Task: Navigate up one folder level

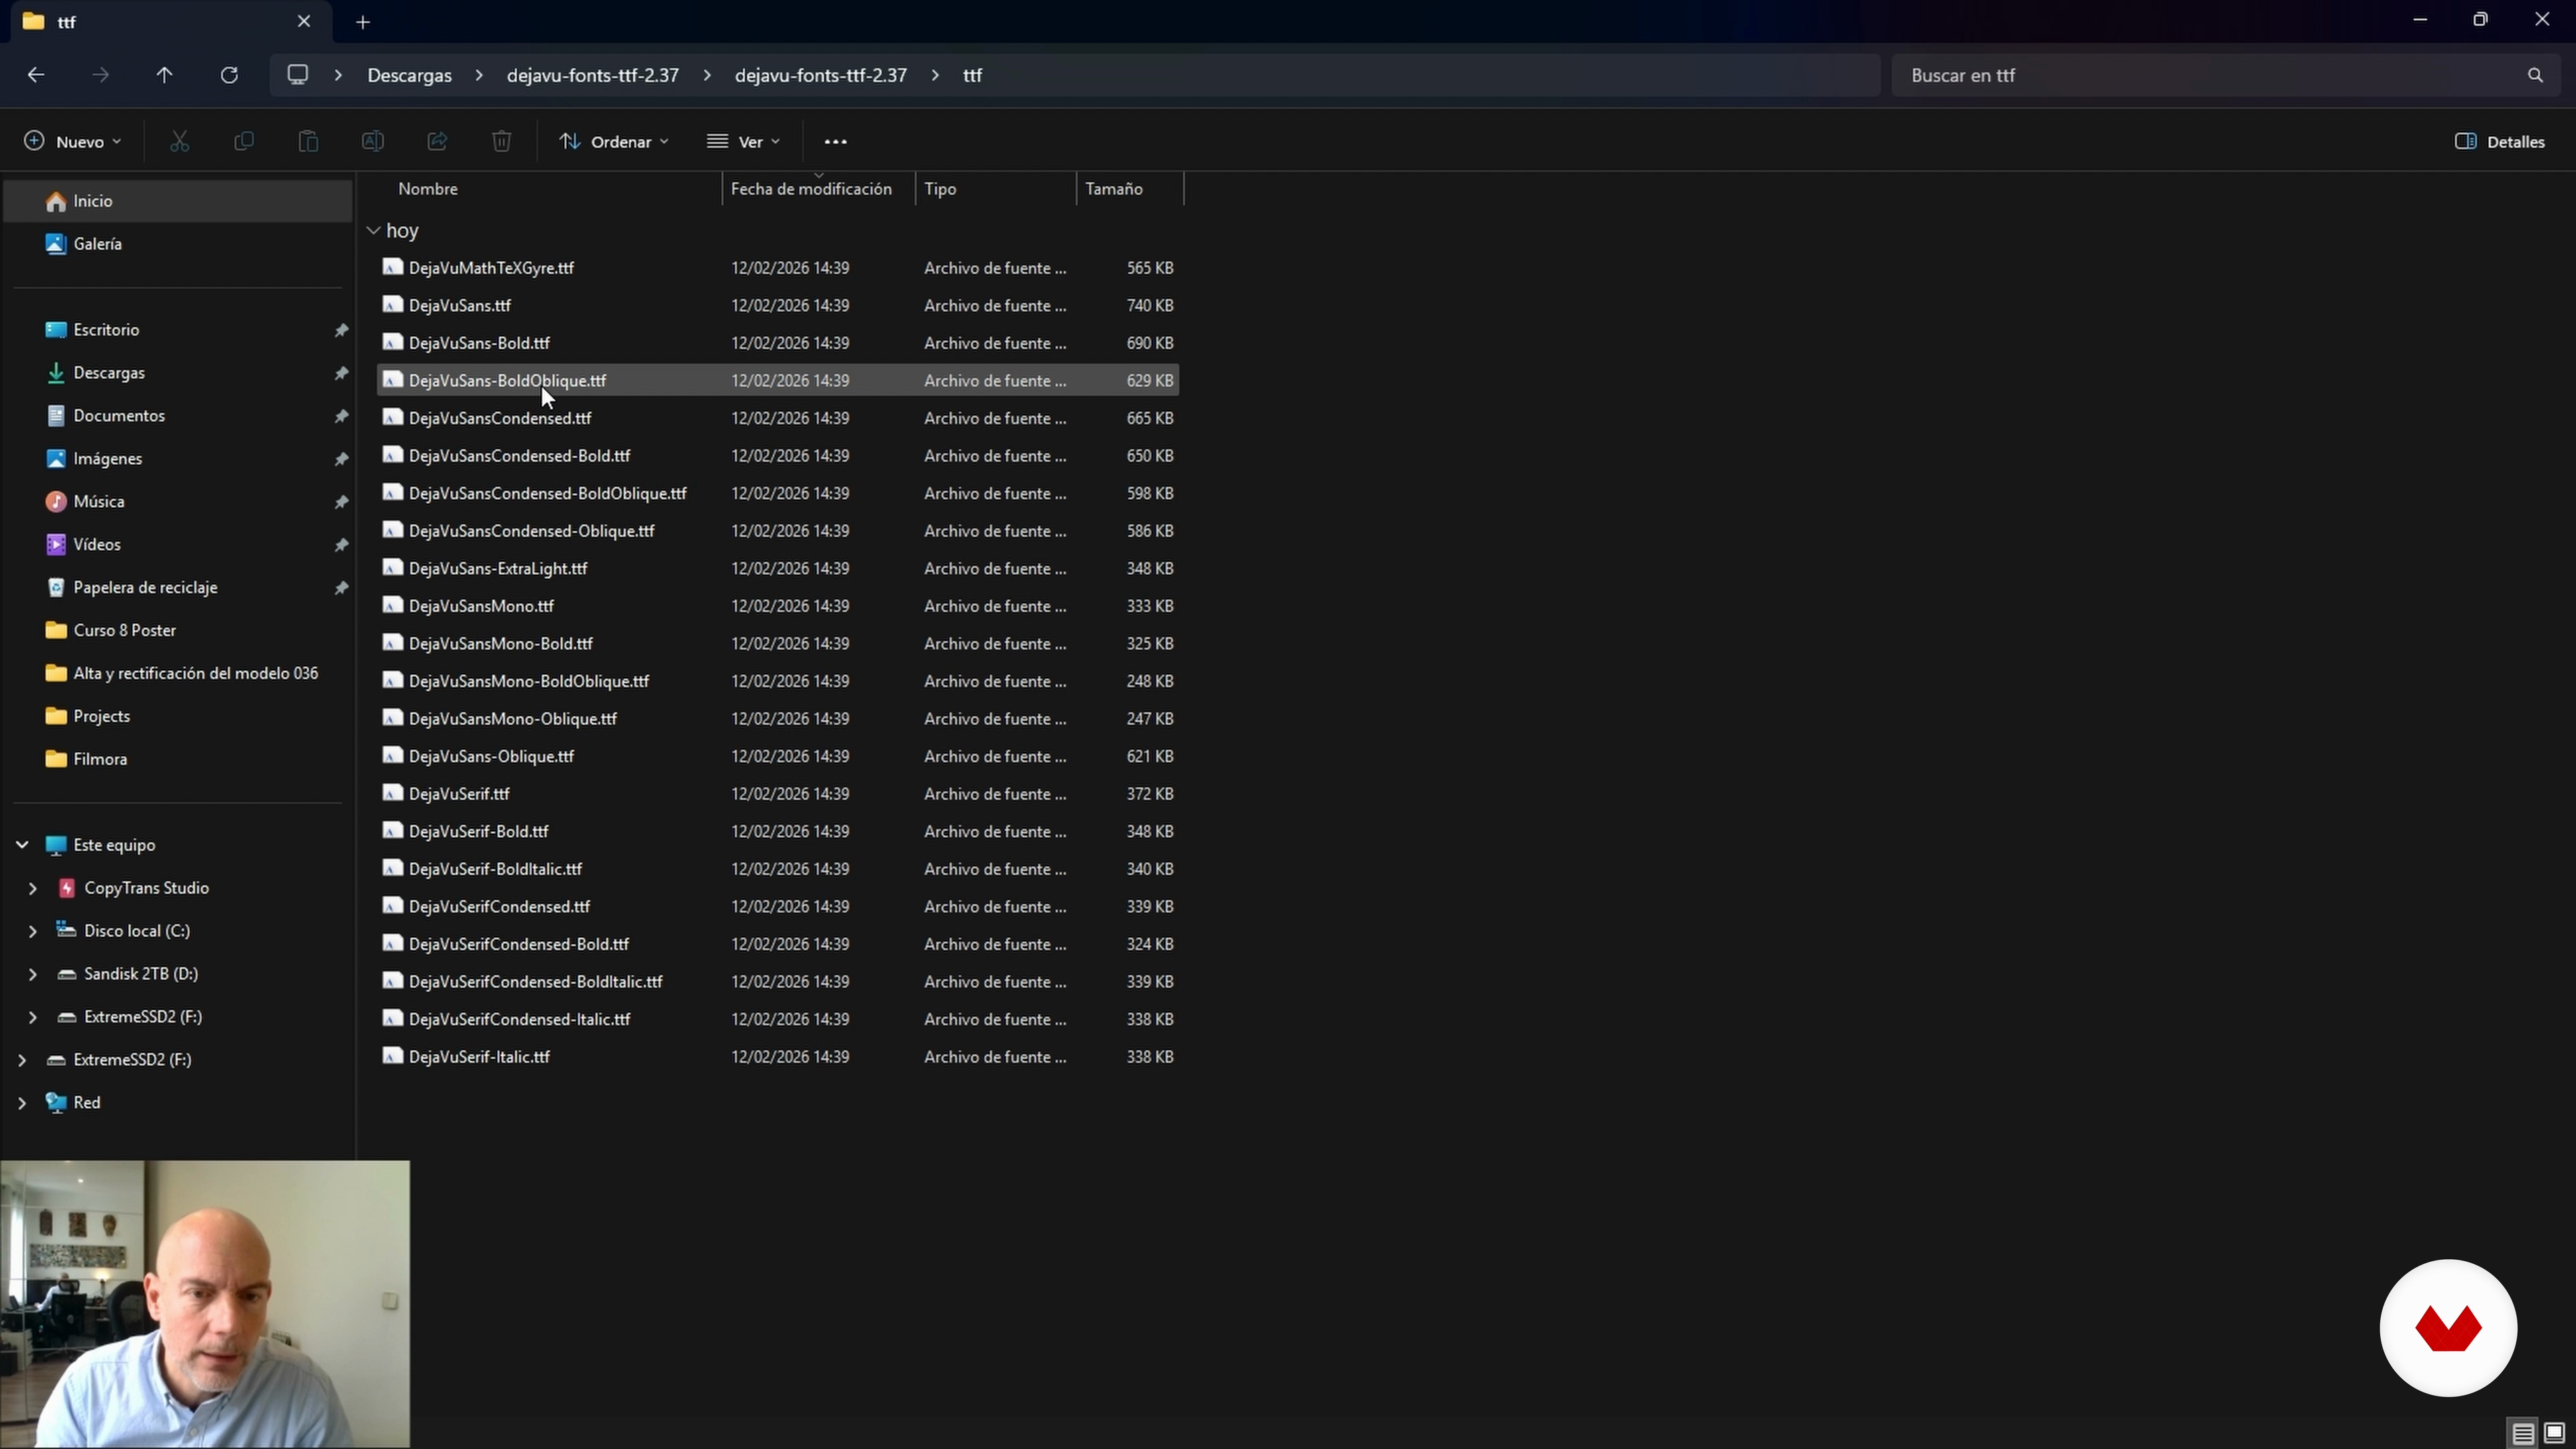Action: [x=165, y=75]
